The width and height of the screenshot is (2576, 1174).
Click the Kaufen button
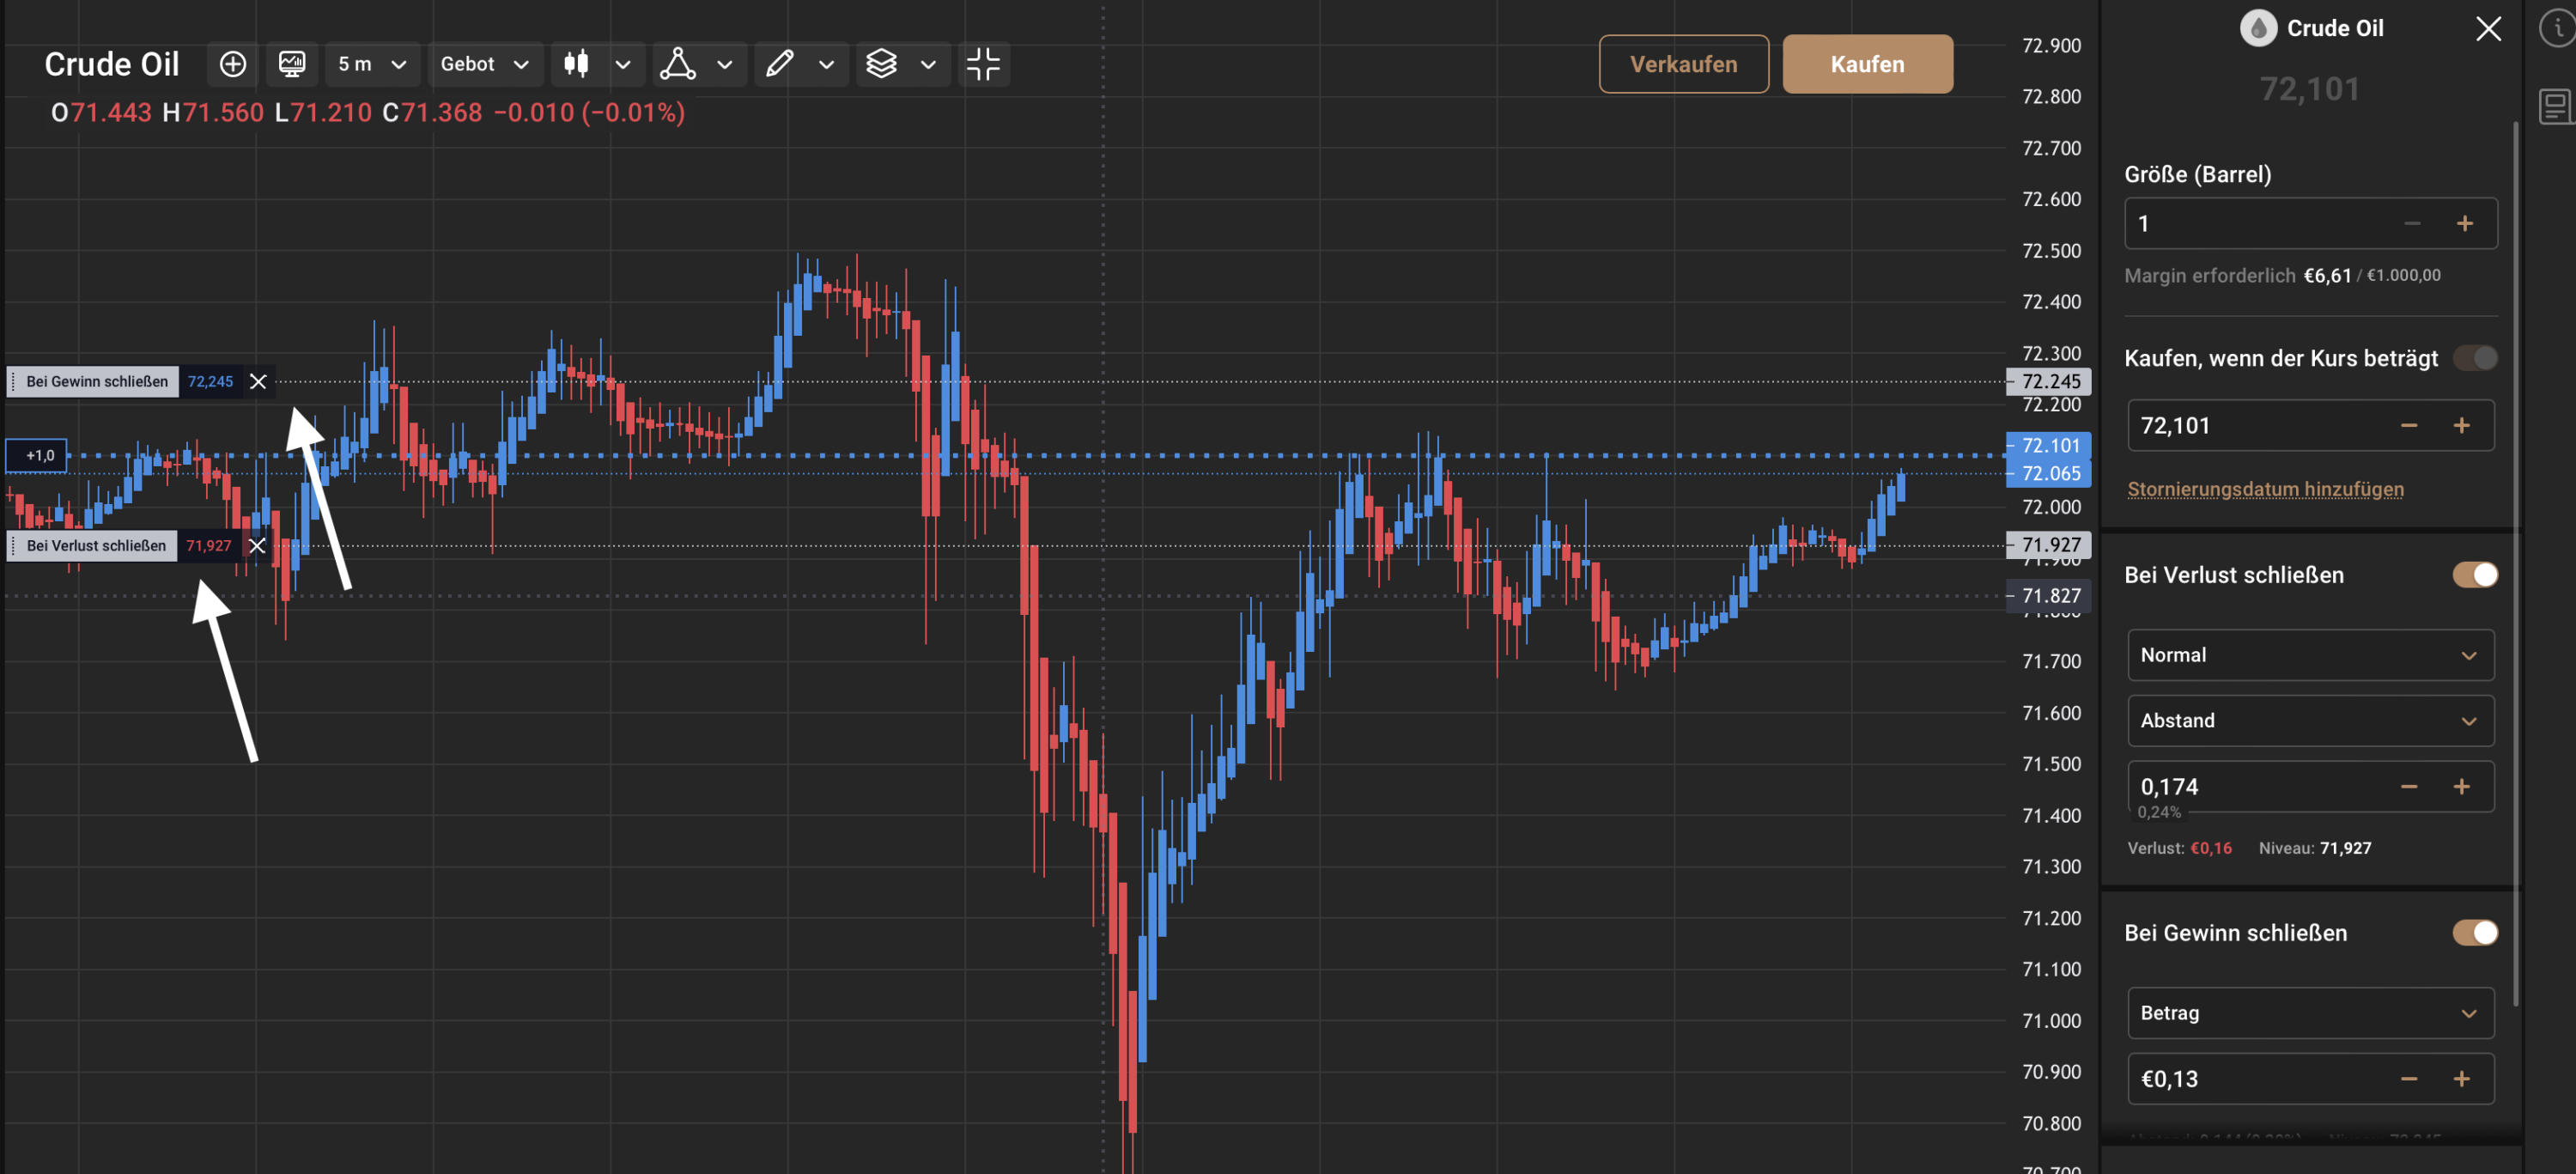tap(1867, 64)
